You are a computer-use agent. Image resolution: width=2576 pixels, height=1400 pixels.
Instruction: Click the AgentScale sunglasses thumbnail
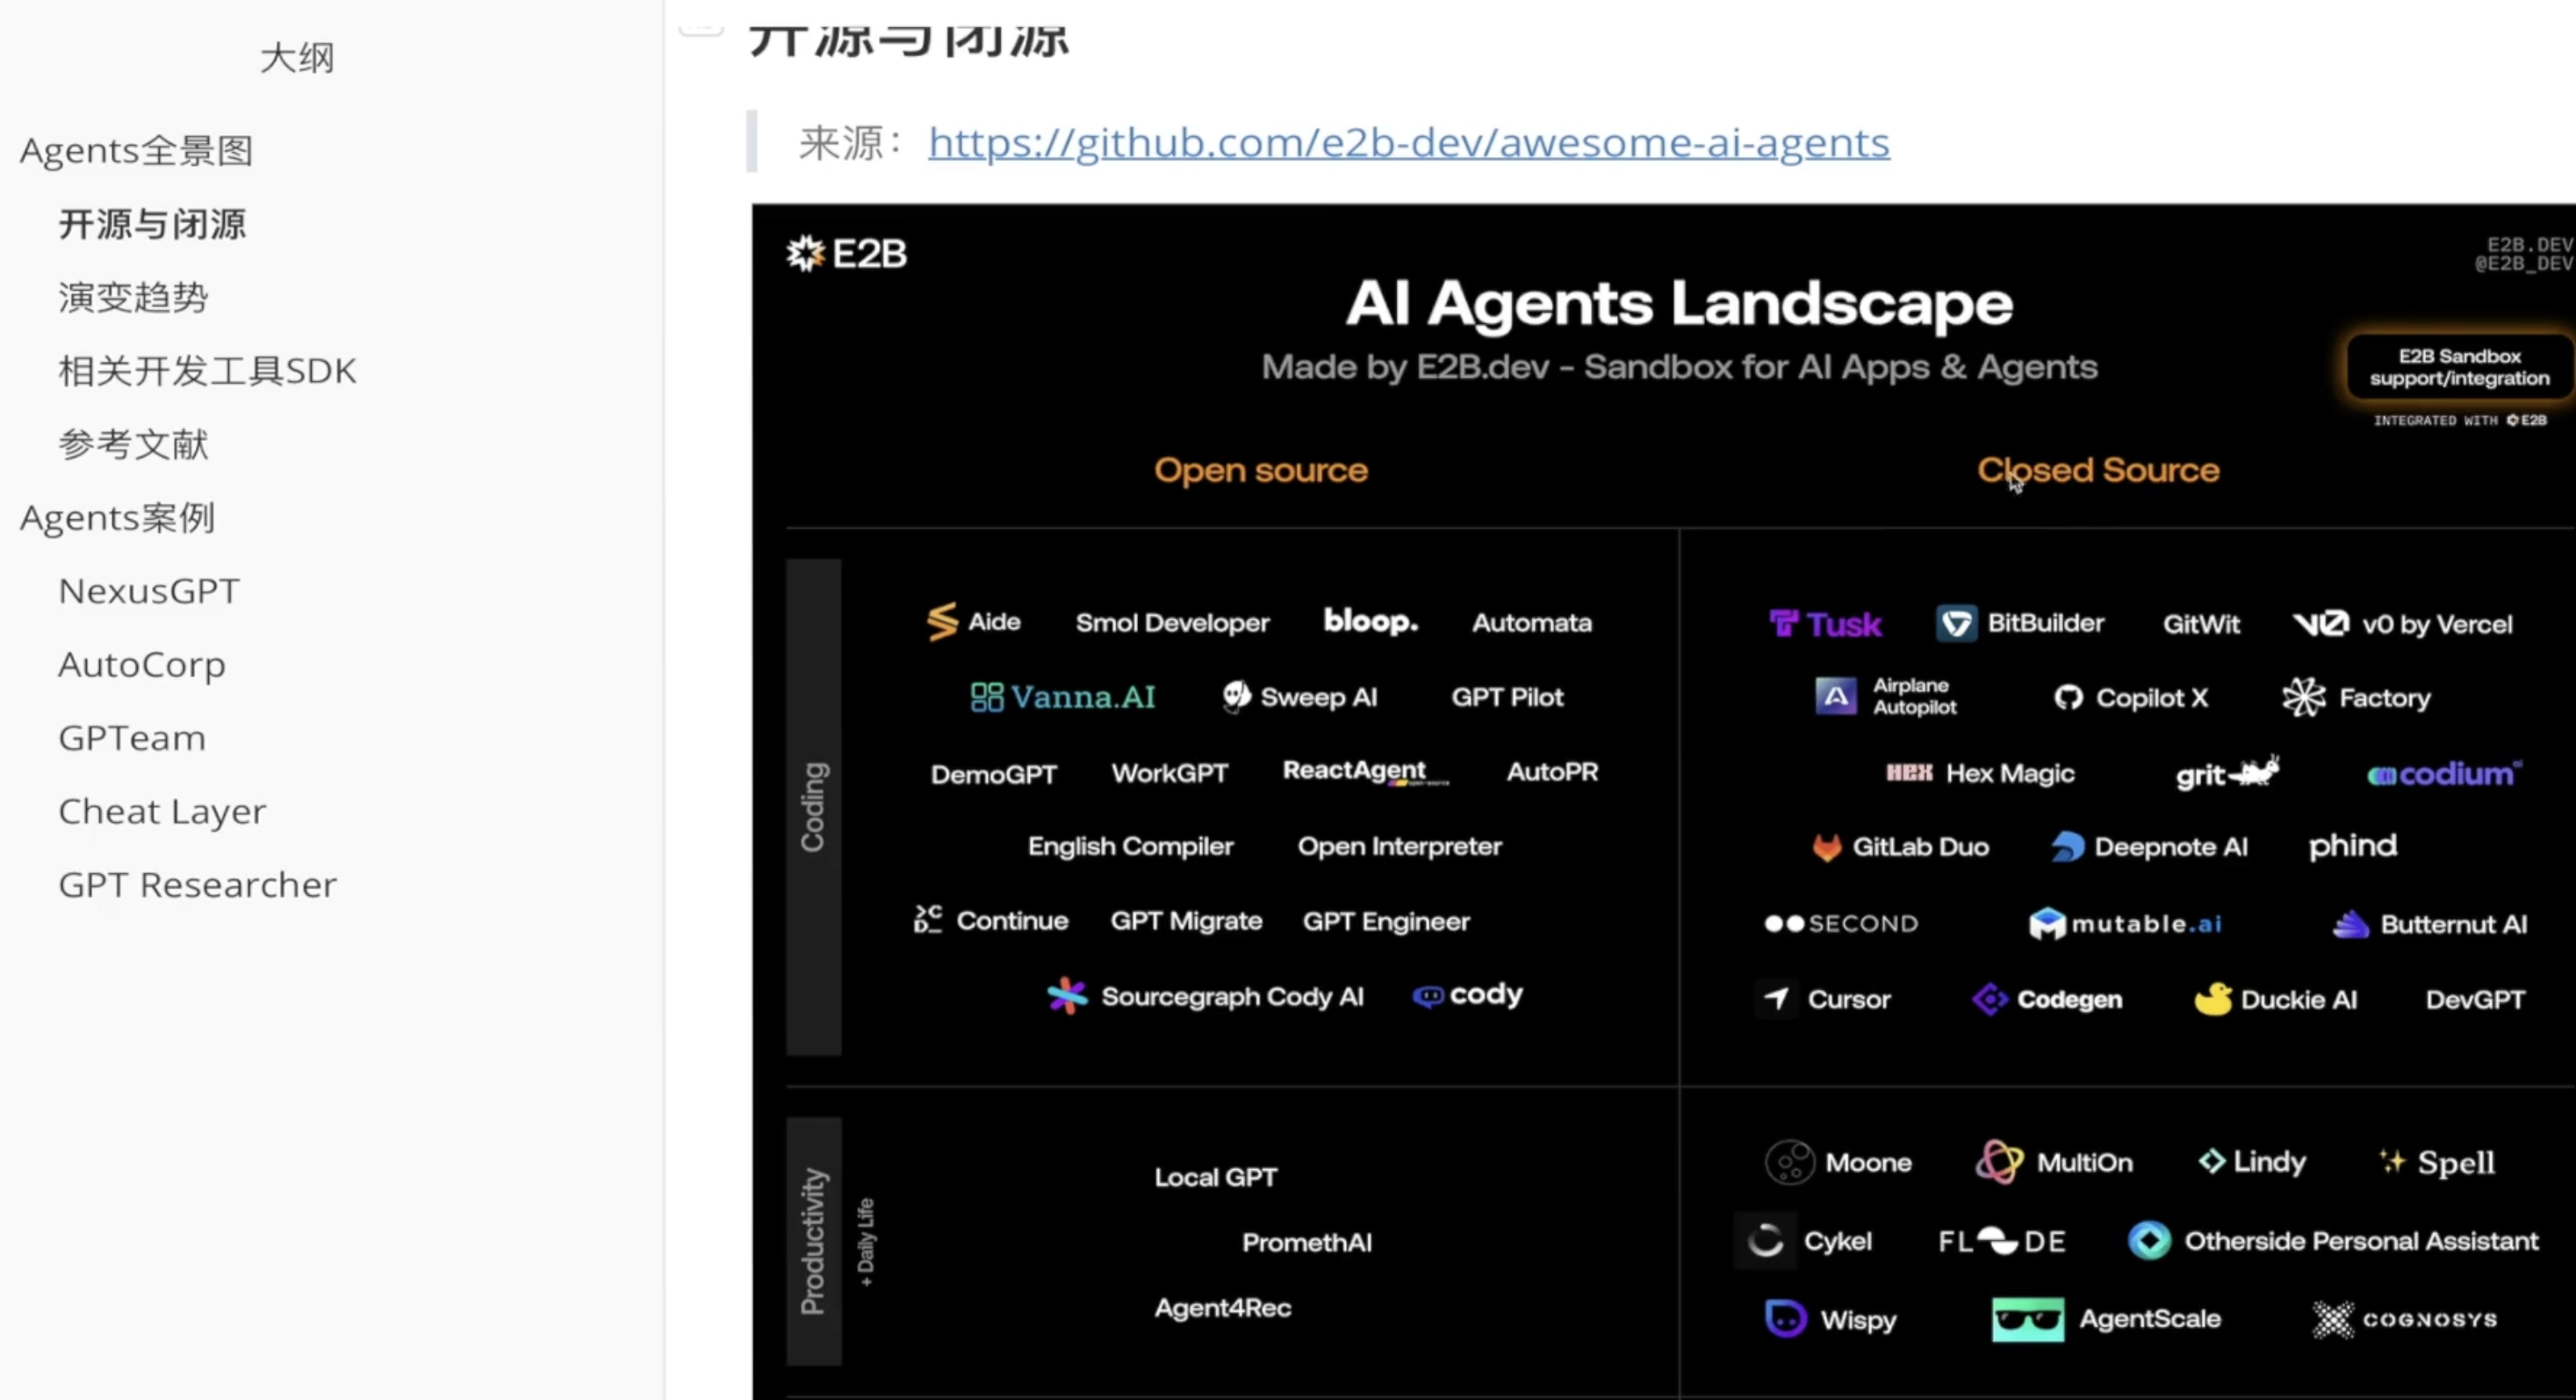pyautogui.click(x=2027, y=1320)
